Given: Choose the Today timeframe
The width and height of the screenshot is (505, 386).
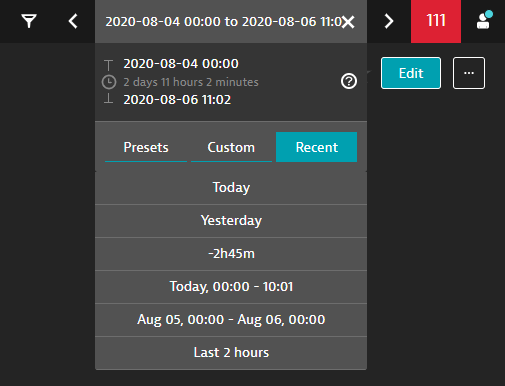Looking at the screenshot, I should pyautogui.click(x=231, y=188).
